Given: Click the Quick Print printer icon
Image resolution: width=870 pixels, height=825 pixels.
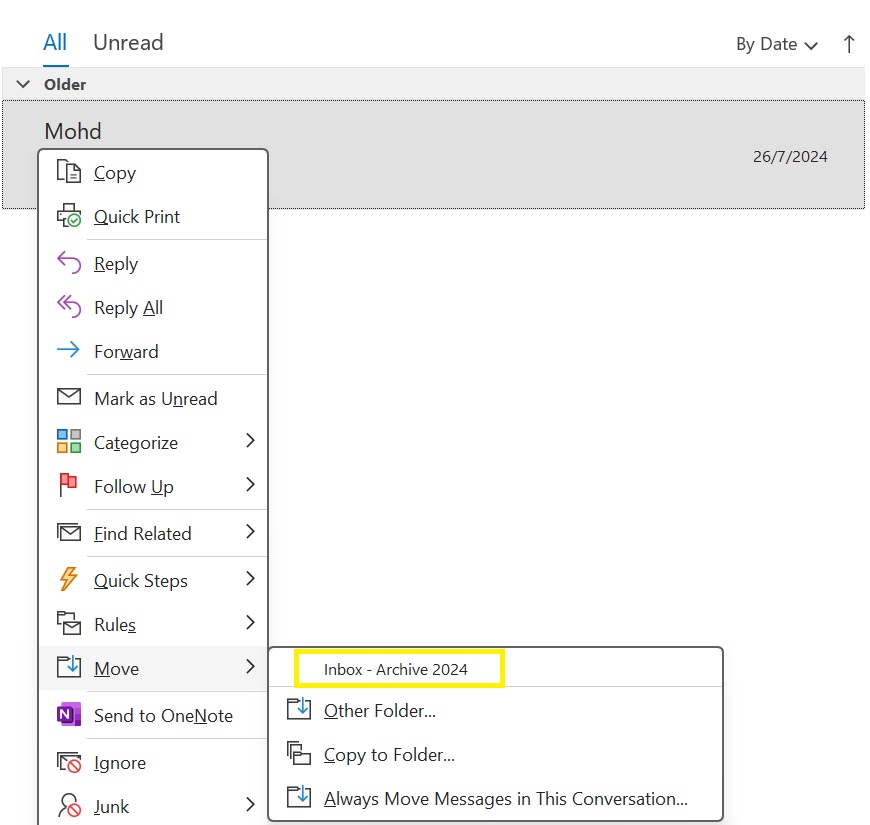Looking at the screenshot, I should click(69, 215).
